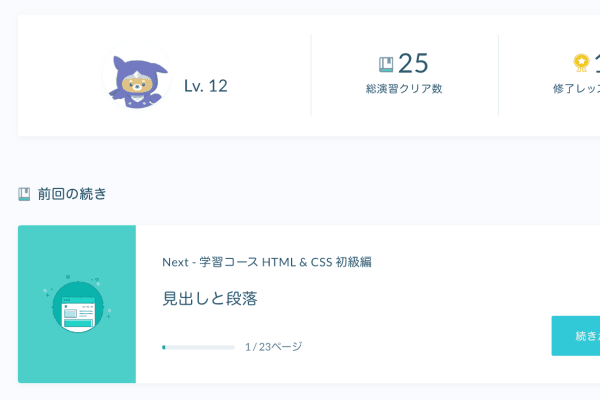The height and width of the screenshot is (400, 600).
Task: Click the 総演習クリア数 label
Action: tap(404, 89)
